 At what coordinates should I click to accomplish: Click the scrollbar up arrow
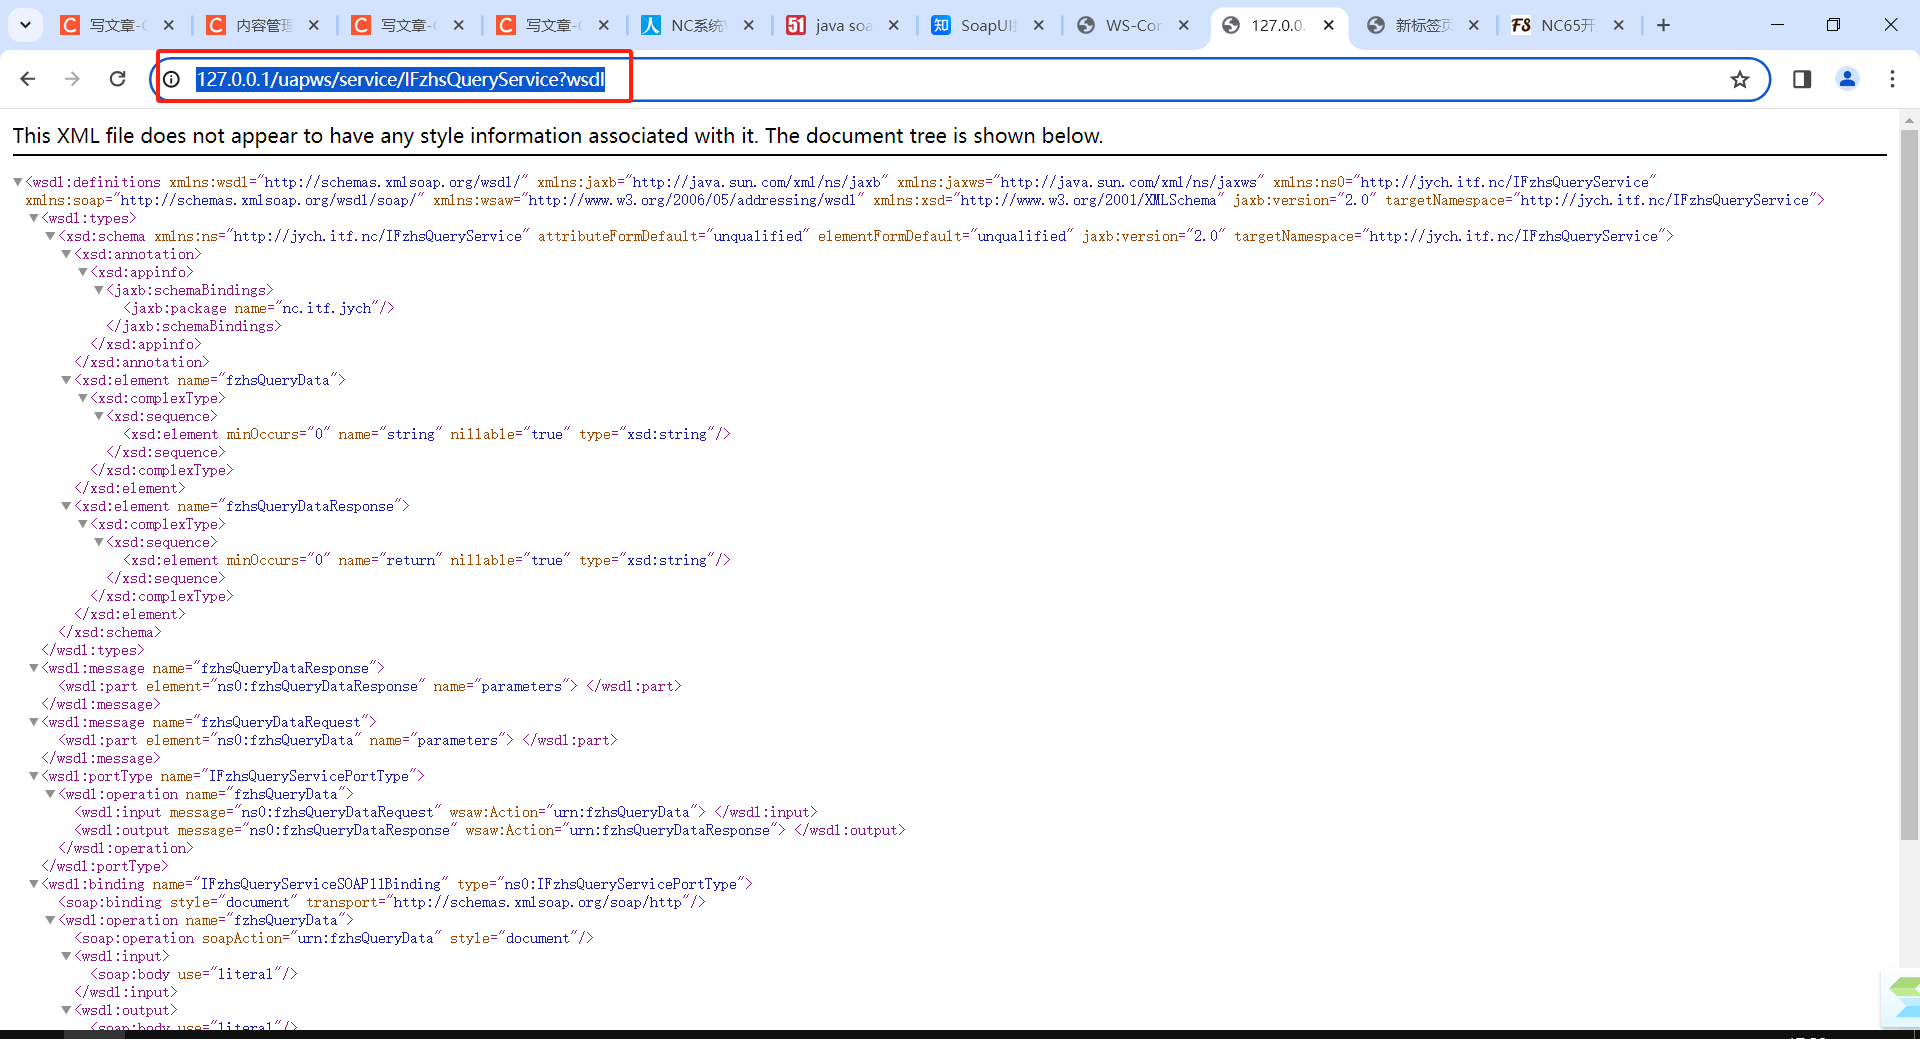point(1909,120)
